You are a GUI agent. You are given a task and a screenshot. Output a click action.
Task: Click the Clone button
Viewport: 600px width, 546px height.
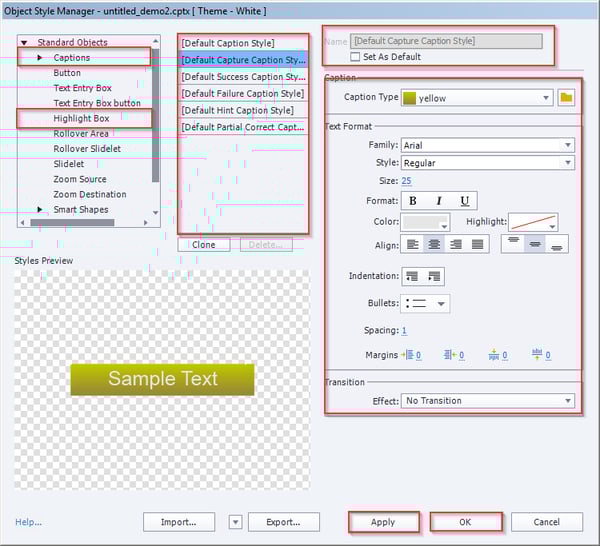204,245
